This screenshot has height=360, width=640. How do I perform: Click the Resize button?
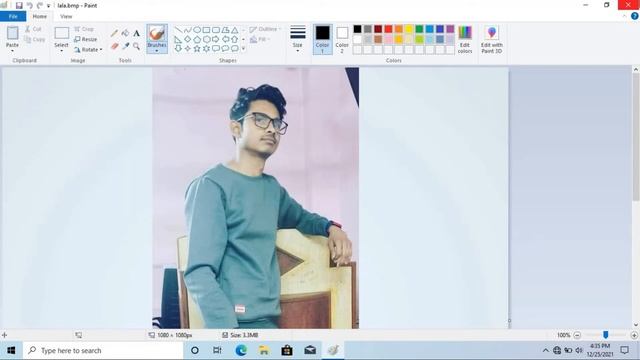tap(86, 39)
